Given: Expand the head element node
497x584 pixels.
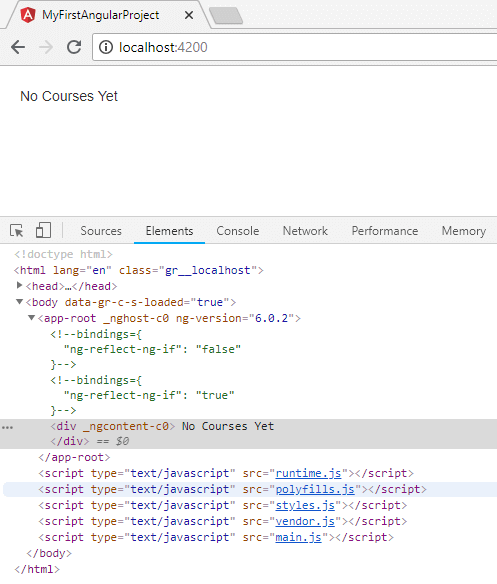Looking at the screenshot, I should [x=20, y=285].
